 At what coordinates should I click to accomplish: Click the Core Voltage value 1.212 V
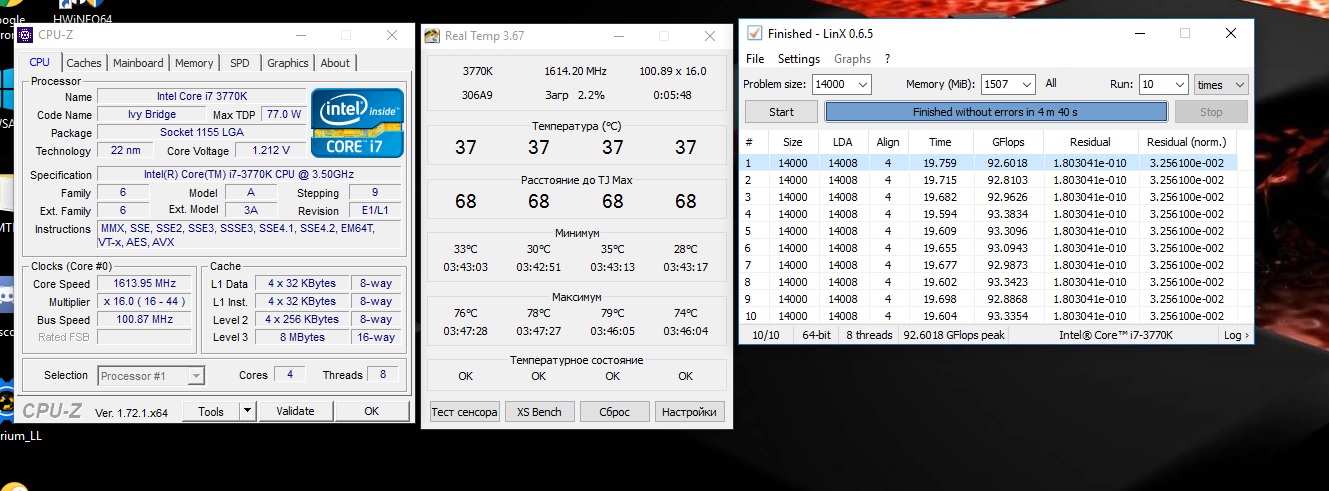point(270,151)
